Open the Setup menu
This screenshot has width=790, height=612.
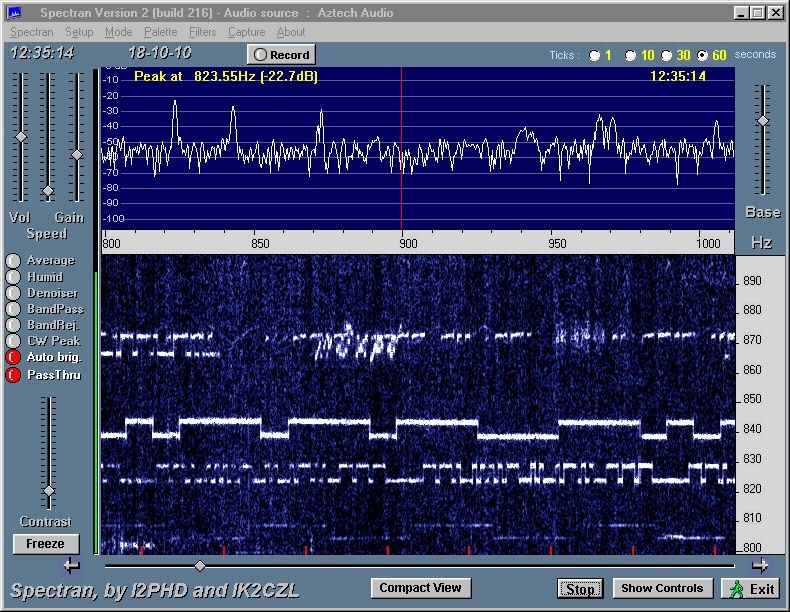(79, 32)
